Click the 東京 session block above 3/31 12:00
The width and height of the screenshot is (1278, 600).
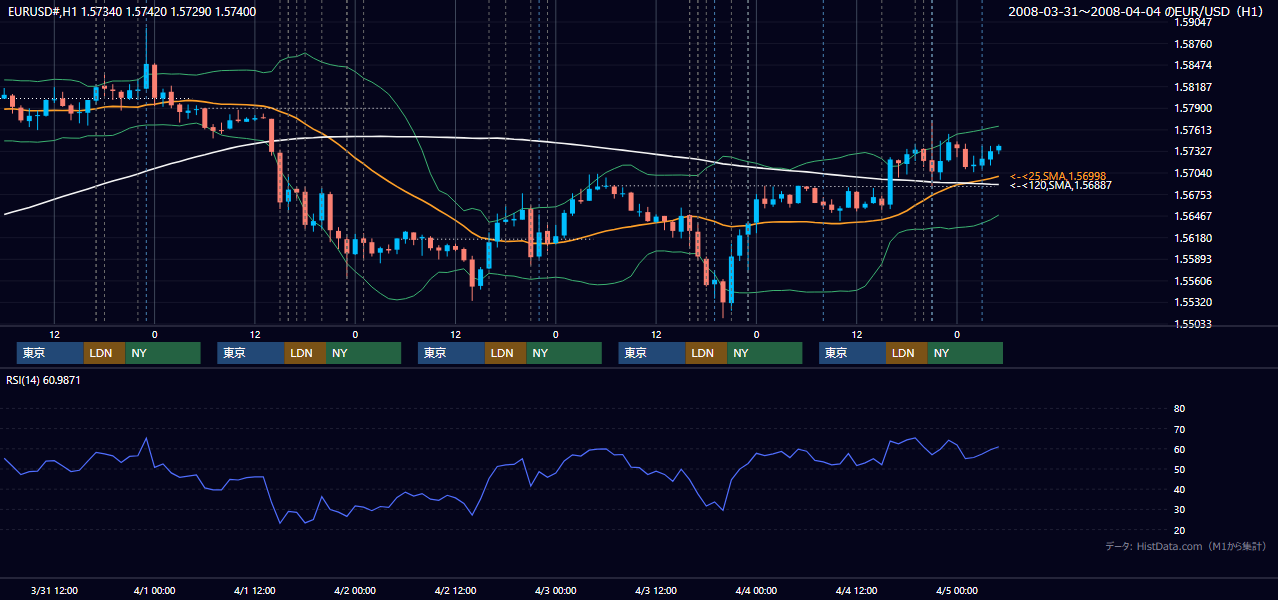tap(50, 353)
